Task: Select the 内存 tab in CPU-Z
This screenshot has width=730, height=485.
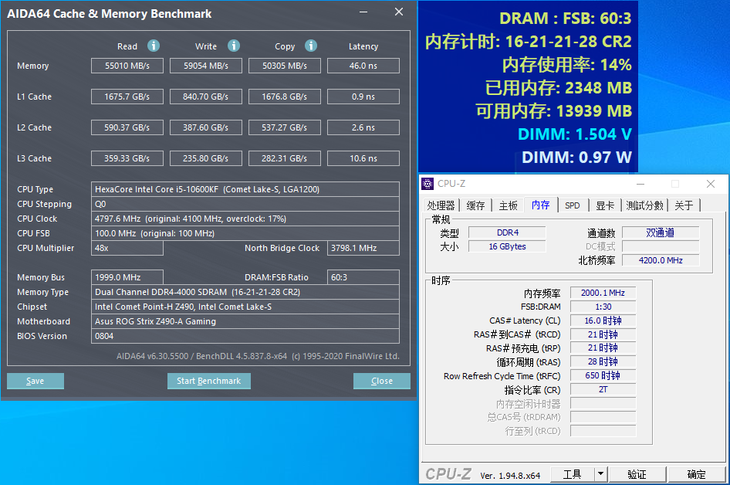Action: coord(541,205)
